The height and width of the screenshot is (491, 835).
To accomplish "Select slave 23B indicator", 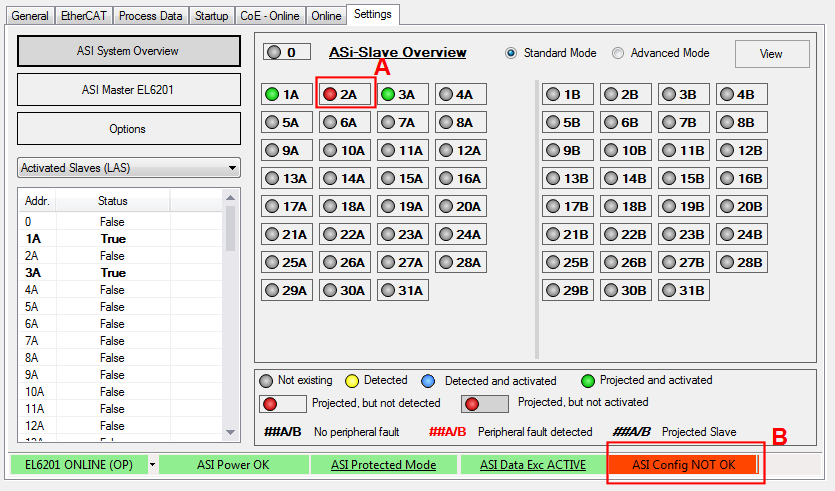I will [684, 234].
